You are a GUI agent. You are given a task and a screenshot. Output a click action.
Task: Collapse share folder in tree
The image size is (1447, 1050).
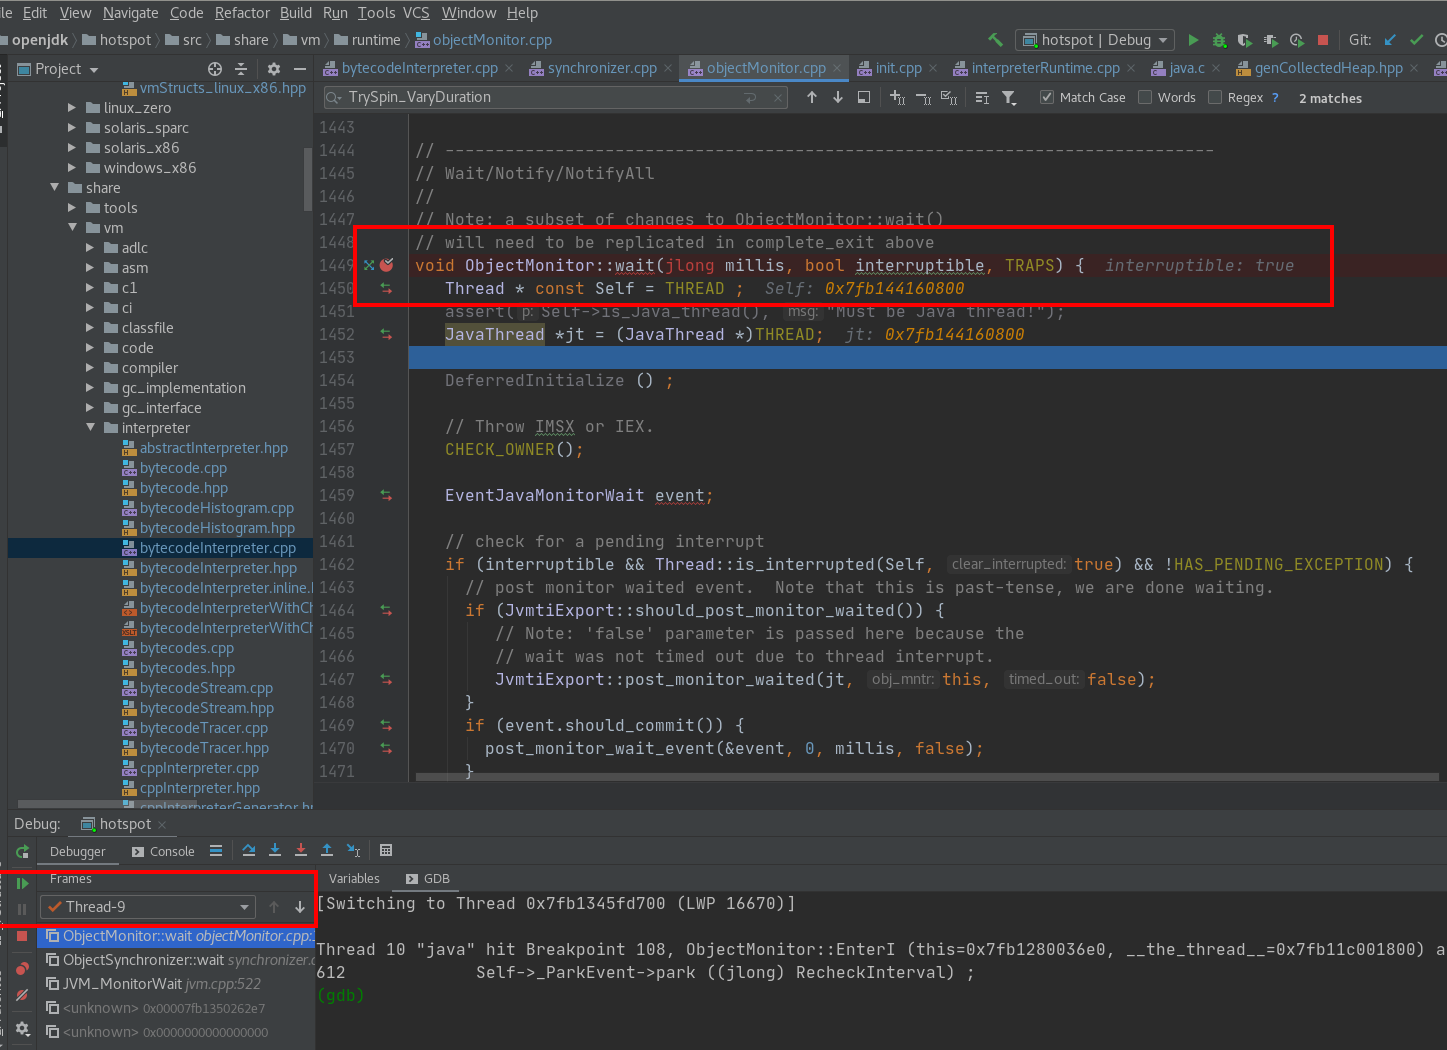pyautogui.click(x=54, y=187)
